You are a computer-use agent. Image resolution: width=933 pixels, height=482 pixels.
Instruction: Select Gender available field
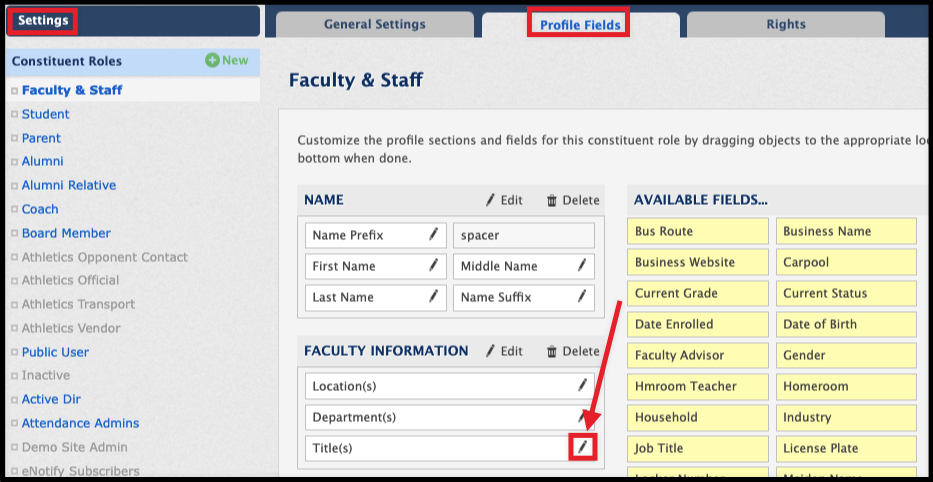click(x=846, y=355)
